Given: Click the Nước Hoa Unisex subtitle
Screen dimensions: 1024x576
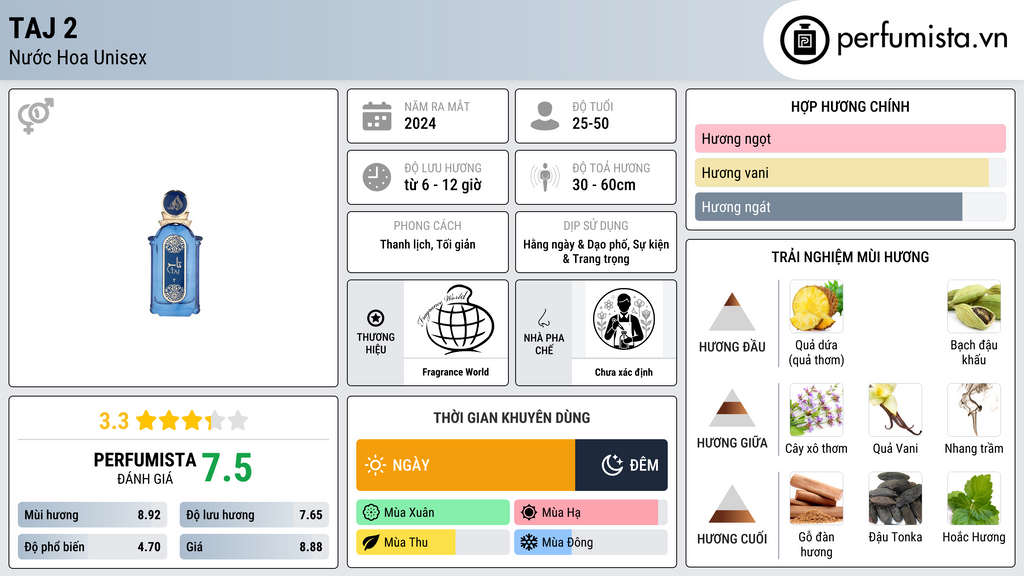Looking at the screenshot, I should pyautogui.click(x=78, y=57).
